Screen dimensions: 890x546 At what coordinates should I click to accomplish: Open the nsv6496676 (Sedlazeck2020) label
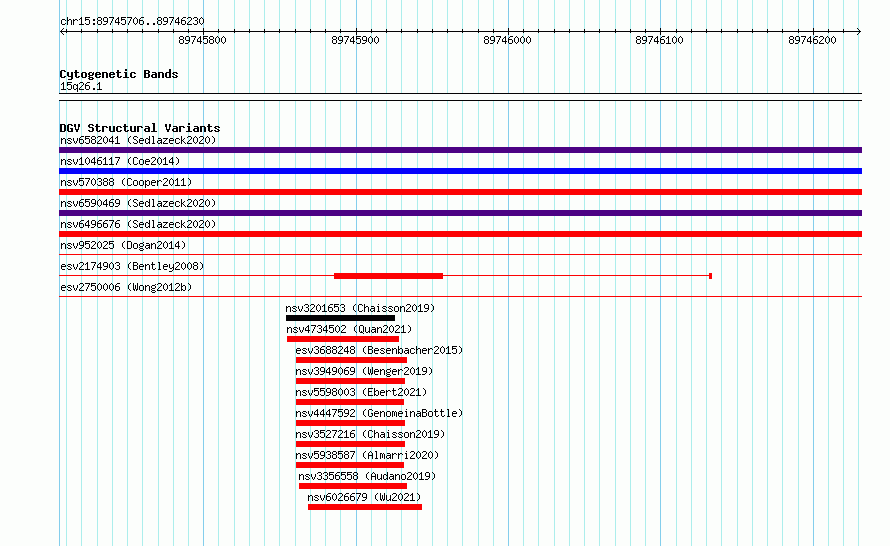[138, 224]
